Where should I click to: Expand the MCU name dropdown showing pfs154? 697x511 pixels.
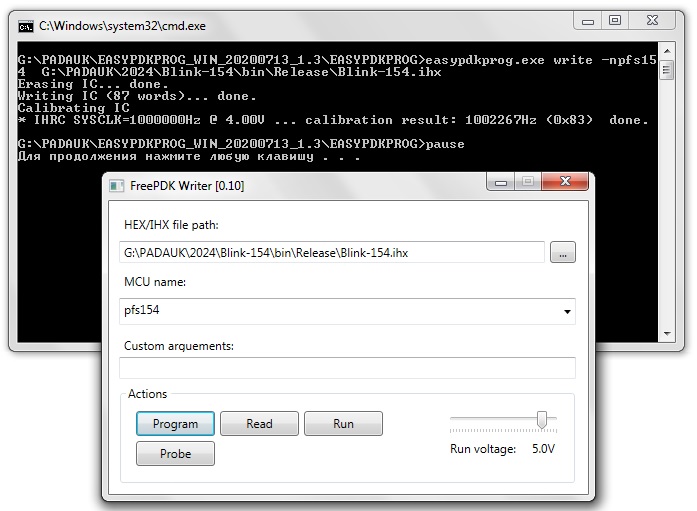pyautogui.click(x=568, y=312)
